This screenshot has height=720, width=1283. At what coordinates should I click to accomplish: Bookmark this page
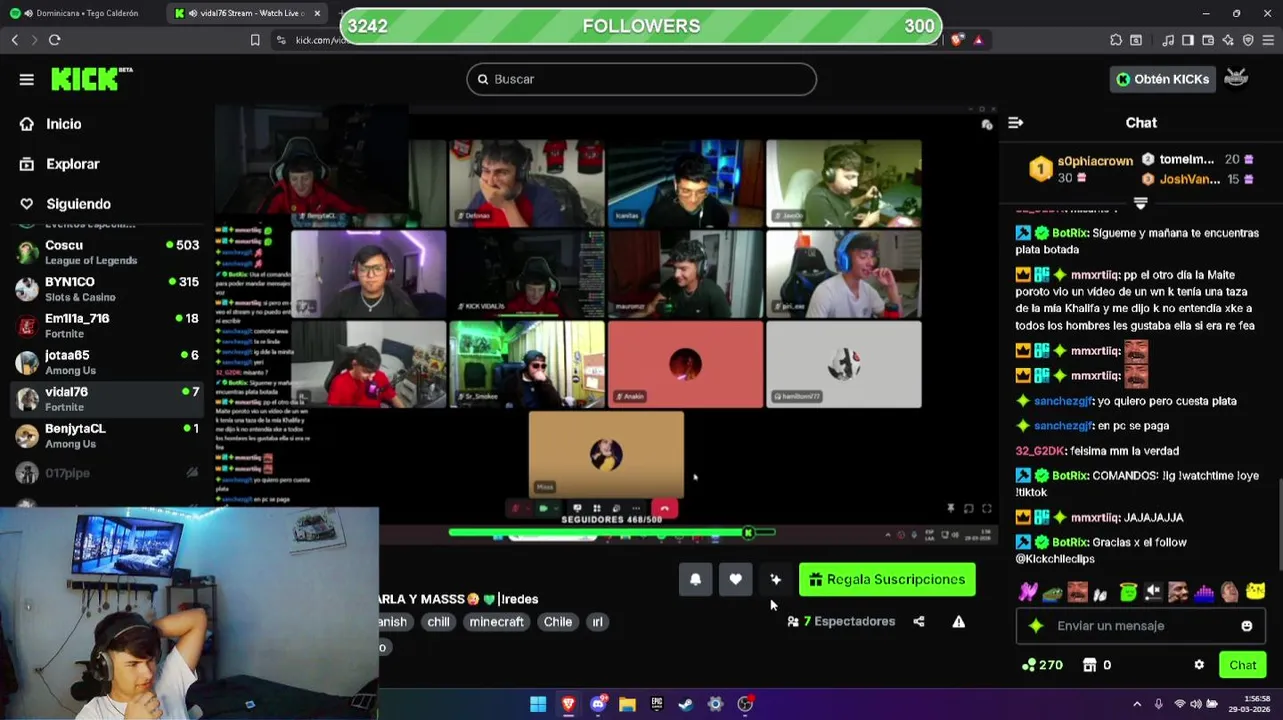click(x=255, y=40)
